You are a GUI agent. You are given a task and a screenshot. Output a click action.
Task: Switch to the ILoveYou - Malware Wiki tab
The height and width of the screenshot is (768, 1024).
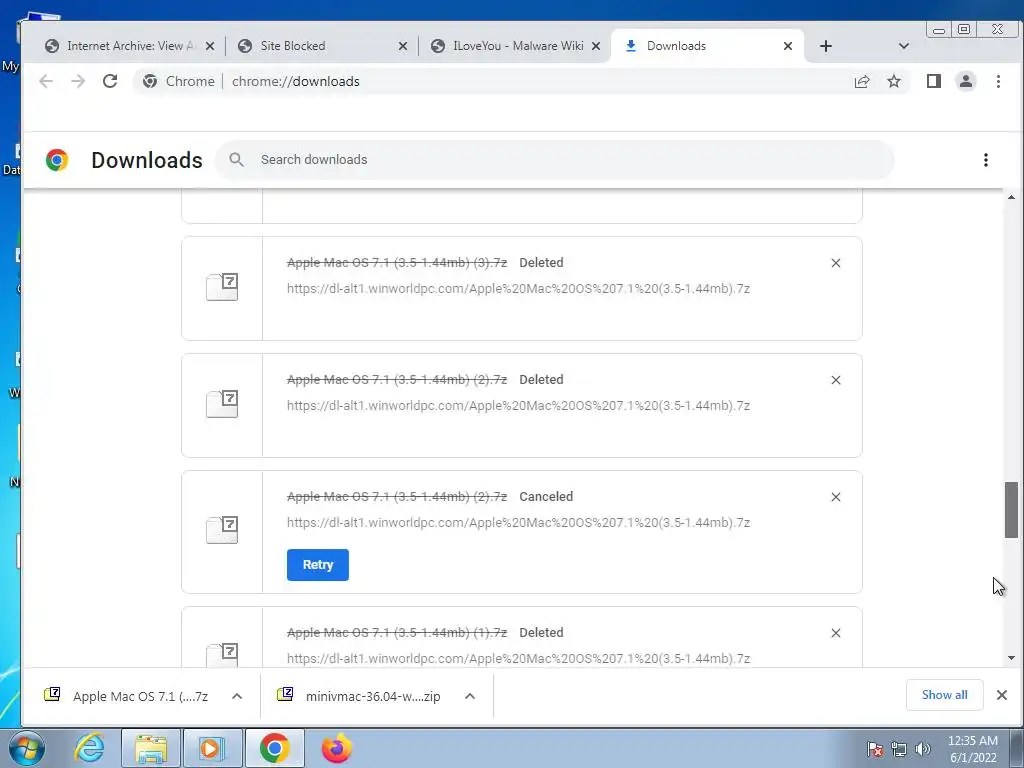point(514,46)
